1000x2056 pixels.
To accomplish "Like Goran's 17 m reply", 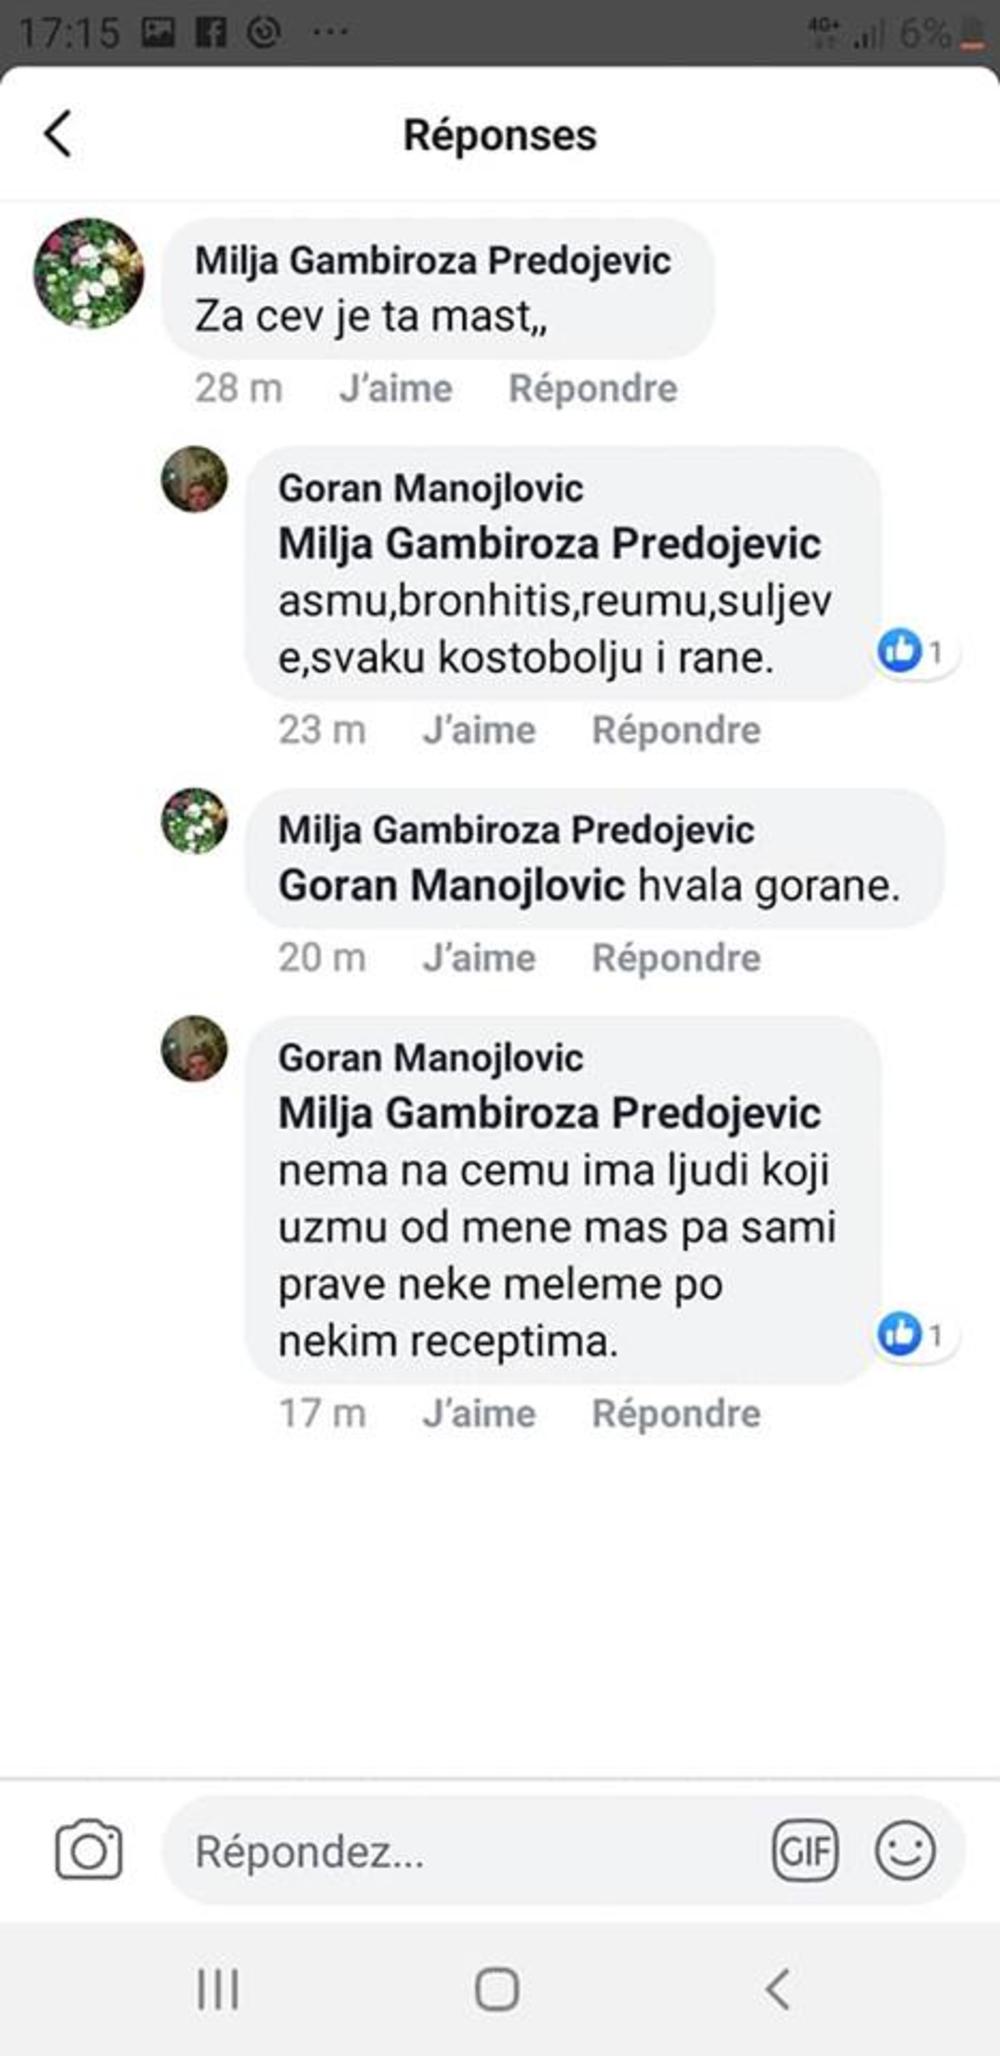I will [x=478, y=1414].
